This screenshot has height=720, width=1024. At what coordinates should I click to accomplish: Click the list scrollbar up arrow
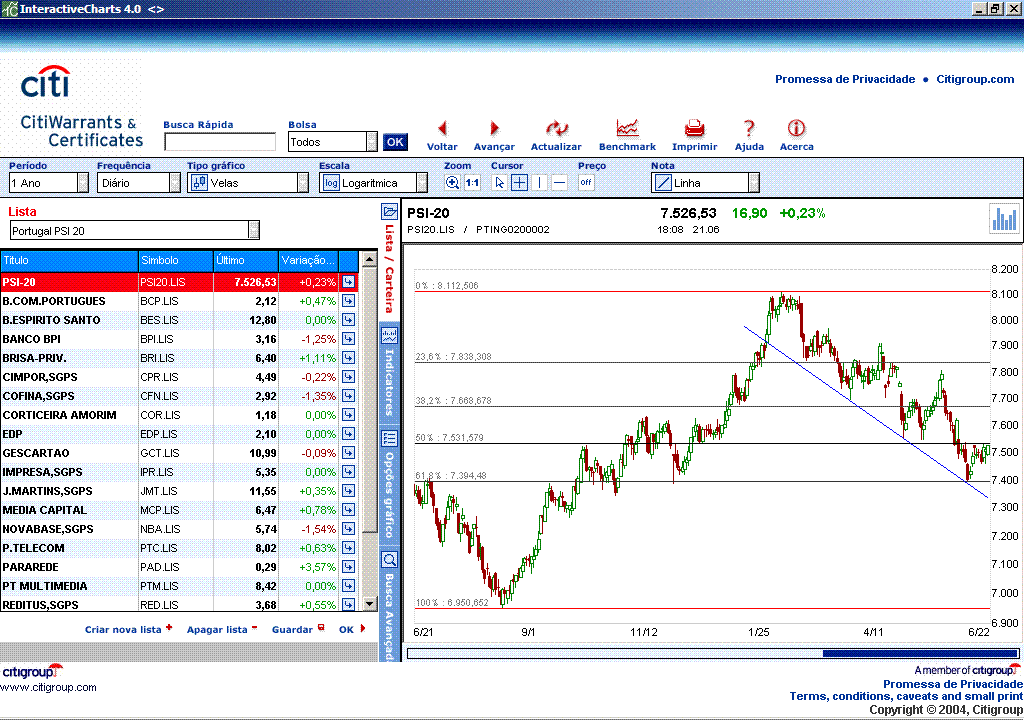pos(370,259)
